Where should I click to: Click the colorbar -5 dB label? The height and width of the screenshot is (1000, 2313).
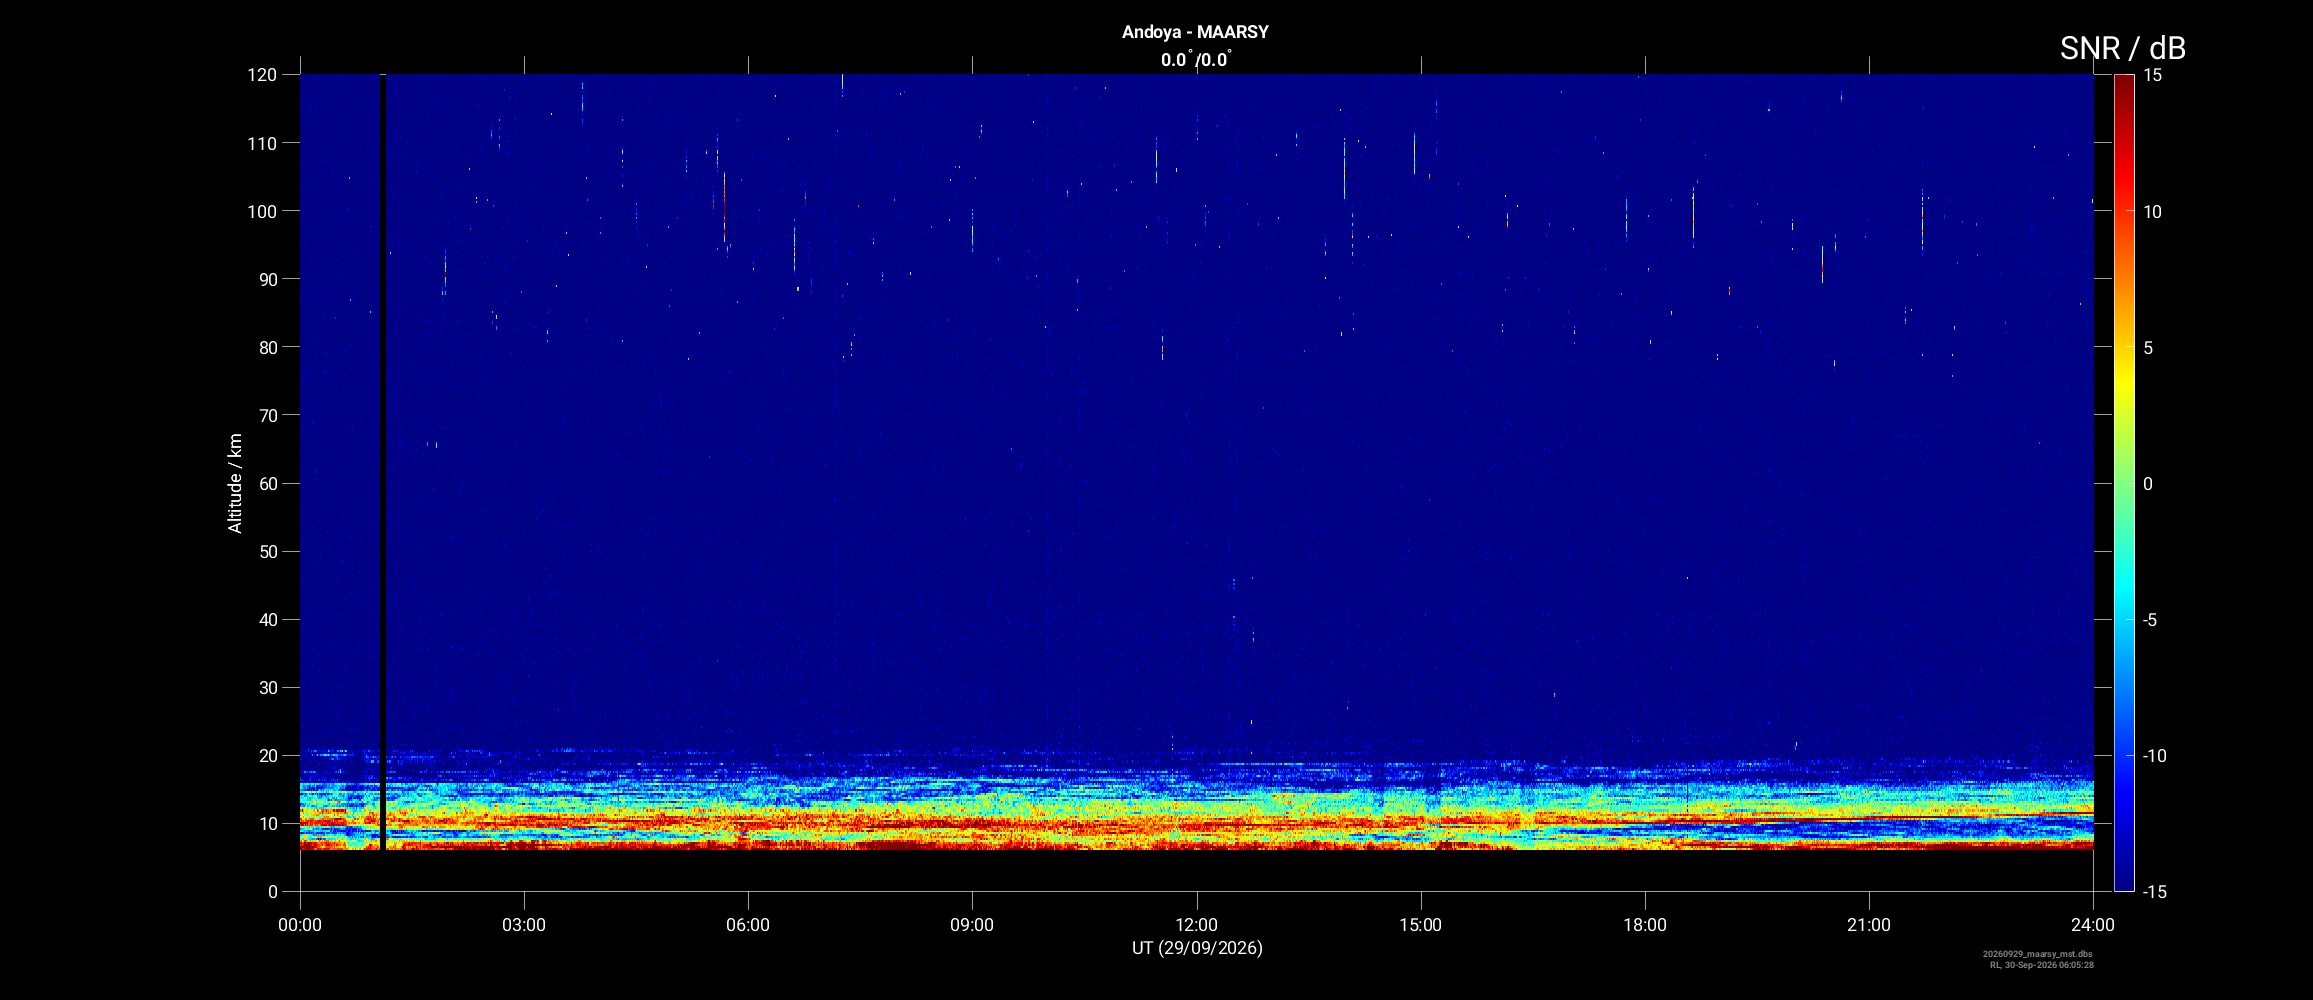coord(2150,619)
